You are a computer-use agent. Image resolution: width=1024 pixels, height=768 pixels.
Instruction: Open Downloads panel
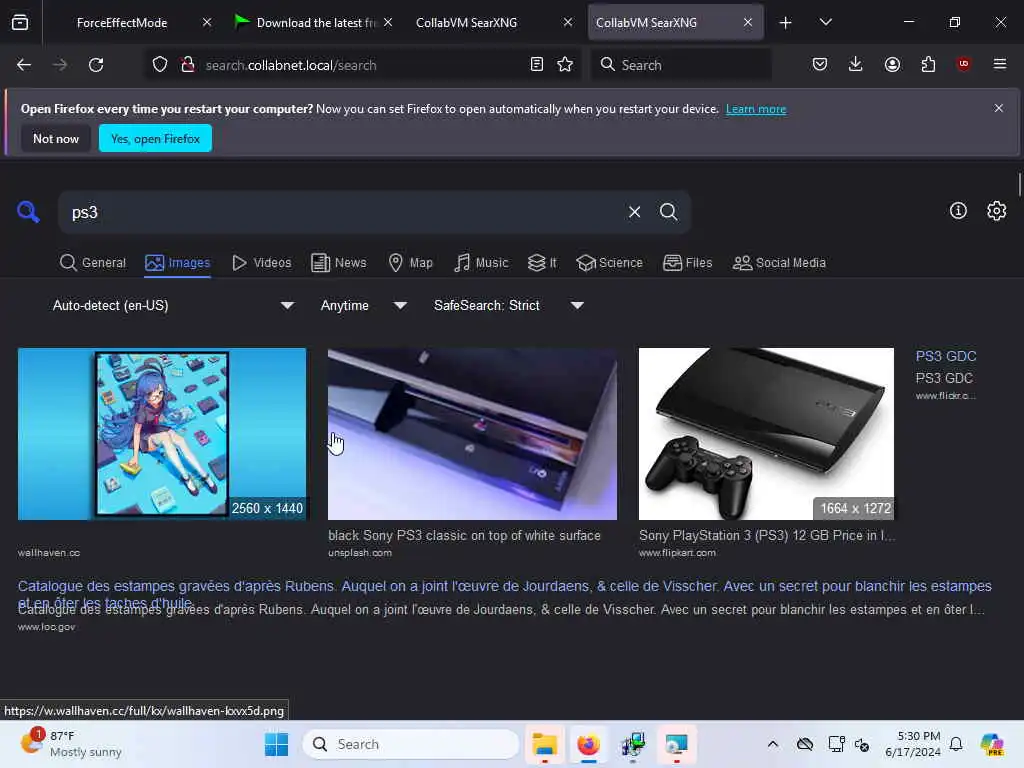tap(856, 64)
